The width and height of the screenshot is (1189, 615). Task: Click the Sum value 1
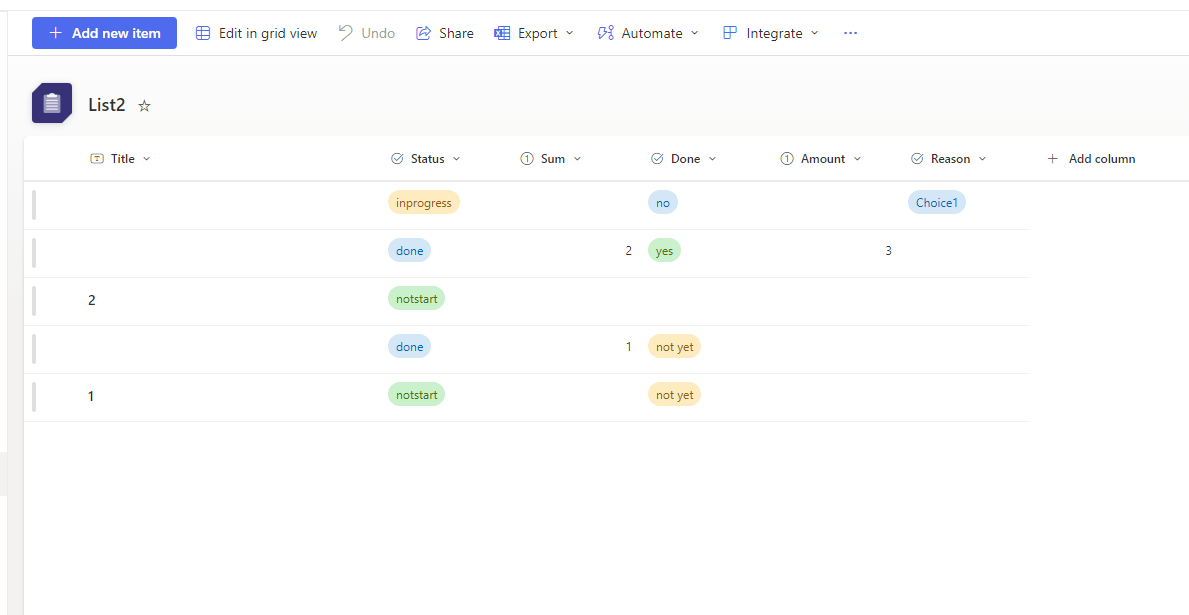click(629, 347)
